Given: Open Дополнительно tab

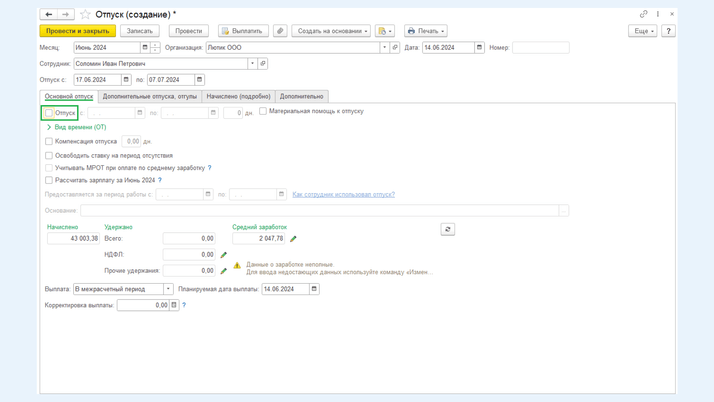Looking at the screenshot, I should point(301,97).
